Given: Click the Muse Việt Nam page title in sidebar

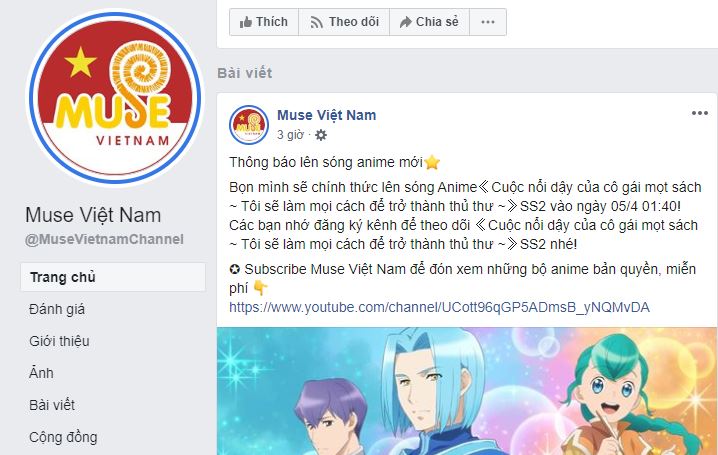Looking at the screenshot, I should (x=93, y=215).
